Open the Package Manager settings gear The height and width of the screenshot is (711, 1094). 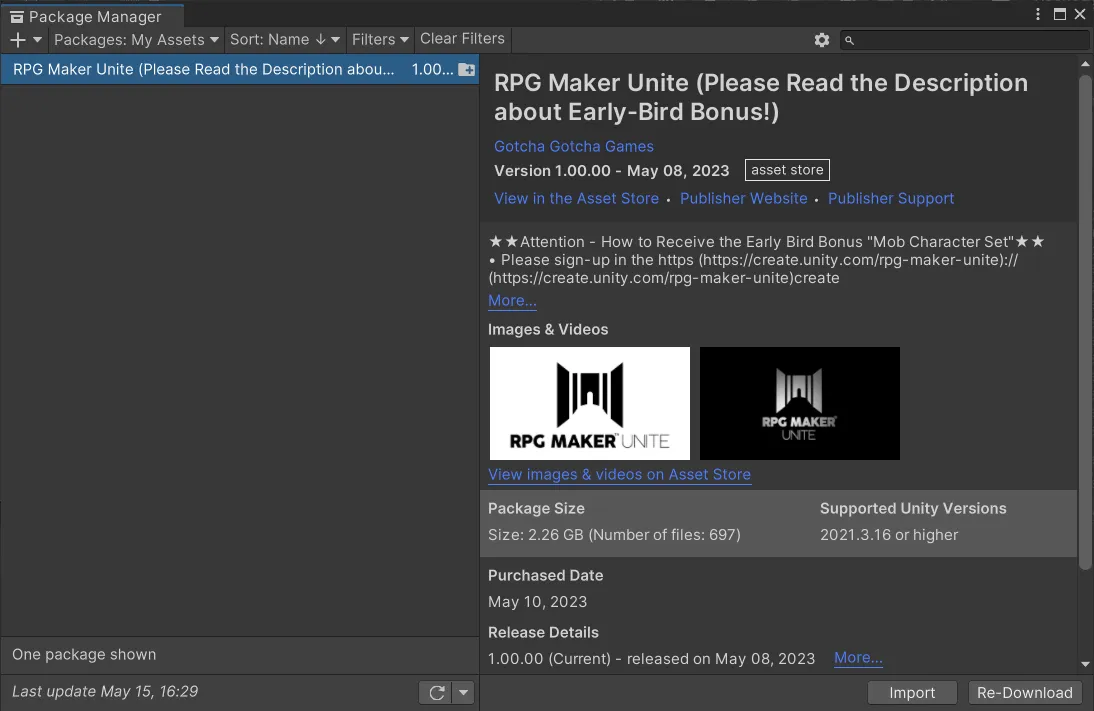pyautogui.click(x=822, y=40)
